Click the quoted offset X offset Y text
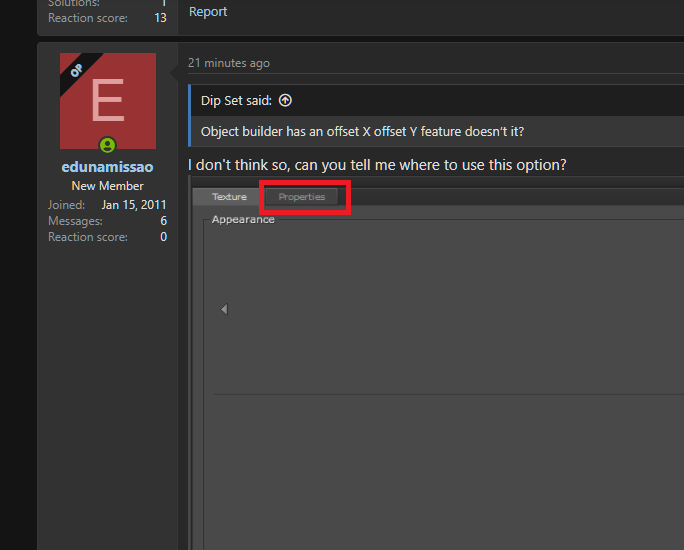 362,132
